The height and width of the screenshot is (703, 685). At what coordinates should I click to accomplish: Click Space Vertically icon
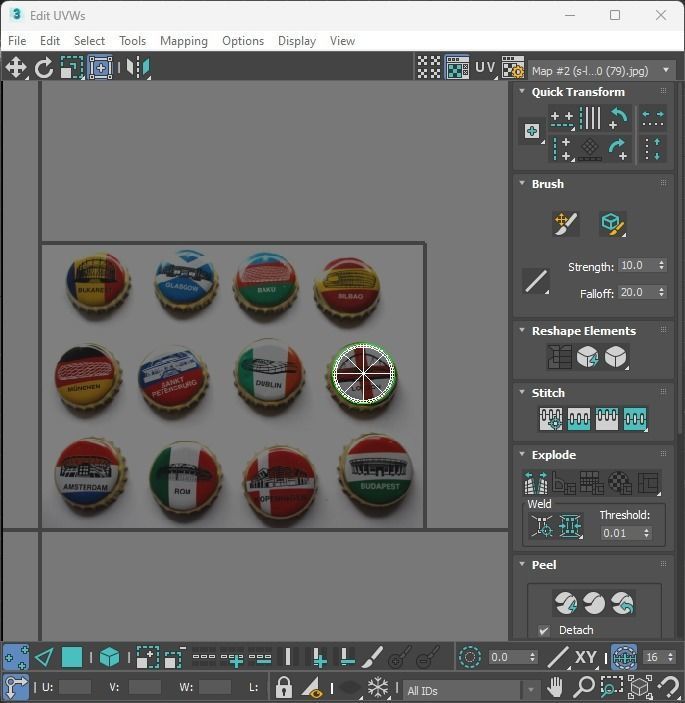[653, 149]
